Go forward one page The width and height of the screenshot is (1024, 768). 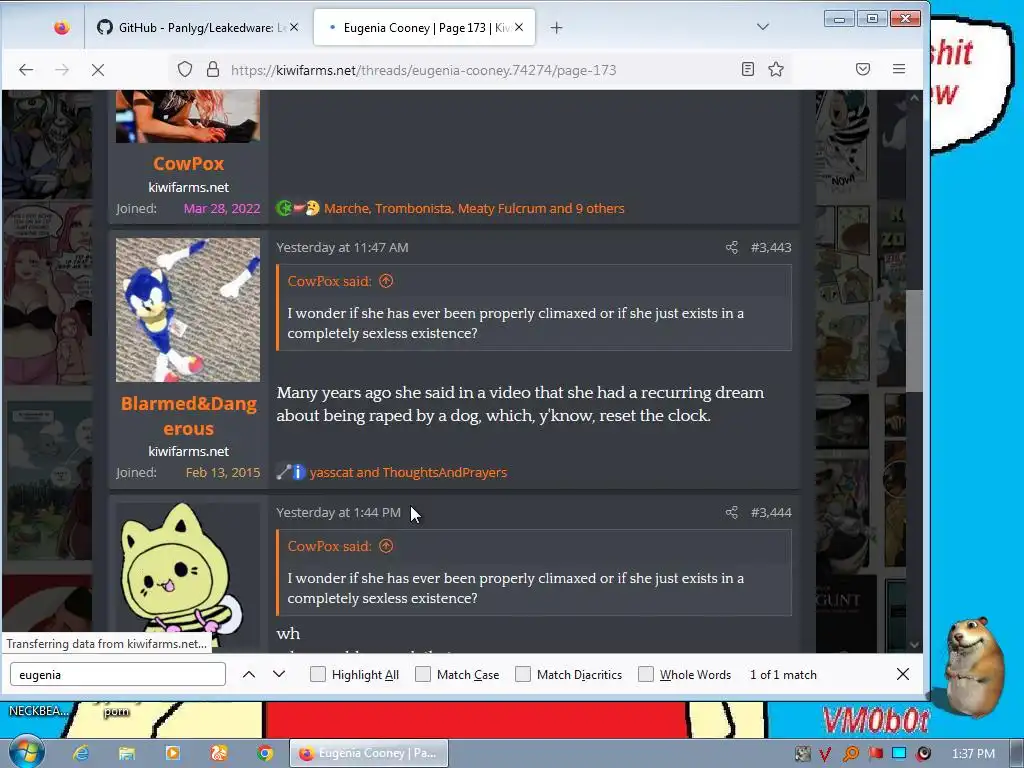[62, 69]
